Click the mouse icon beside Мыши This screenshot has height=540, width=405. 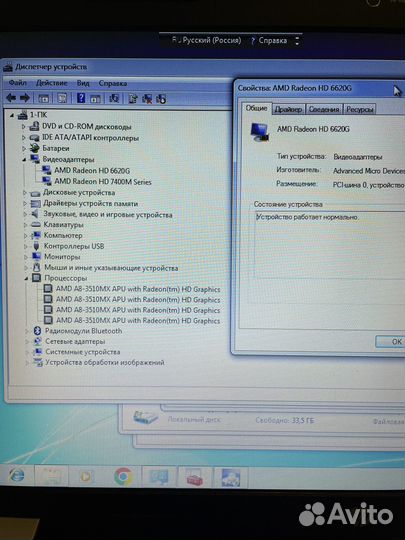(37, 267)
